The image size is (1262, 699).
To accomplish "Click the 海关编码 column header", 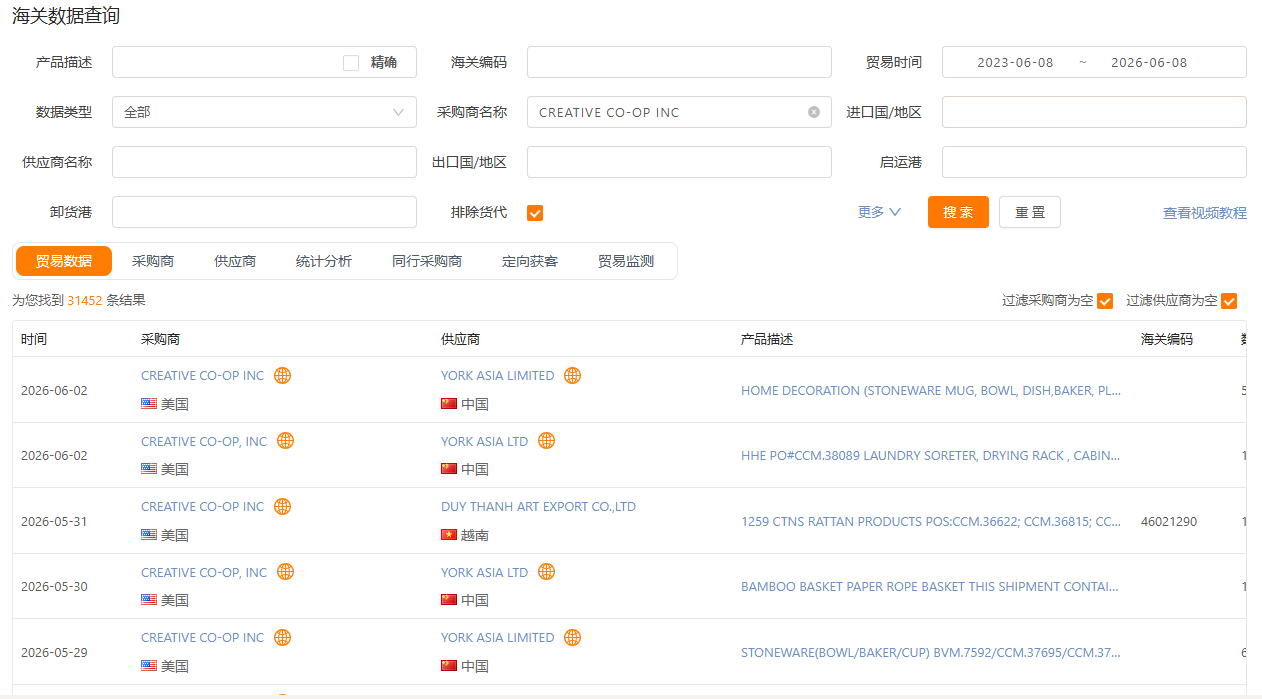I will coord(1167,339).
